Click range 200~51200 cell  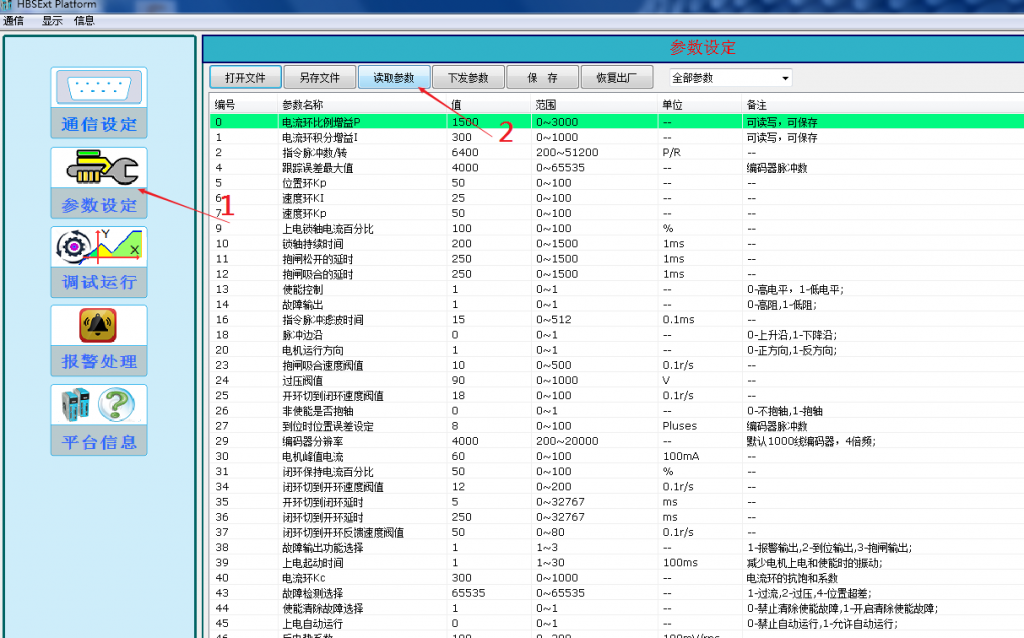point(567,152)
